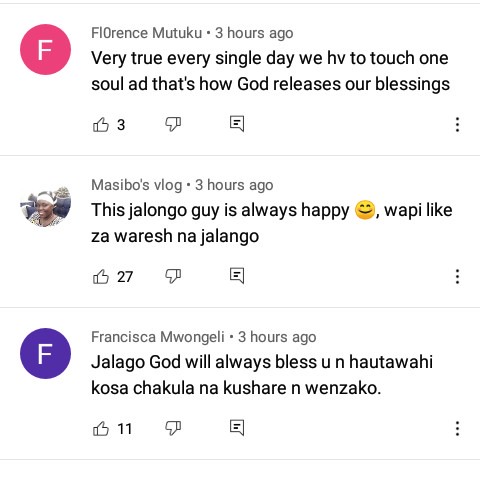Like Masibo's vlog comment
This screenshot has width=480, height=480.
[x=101, y=277]
